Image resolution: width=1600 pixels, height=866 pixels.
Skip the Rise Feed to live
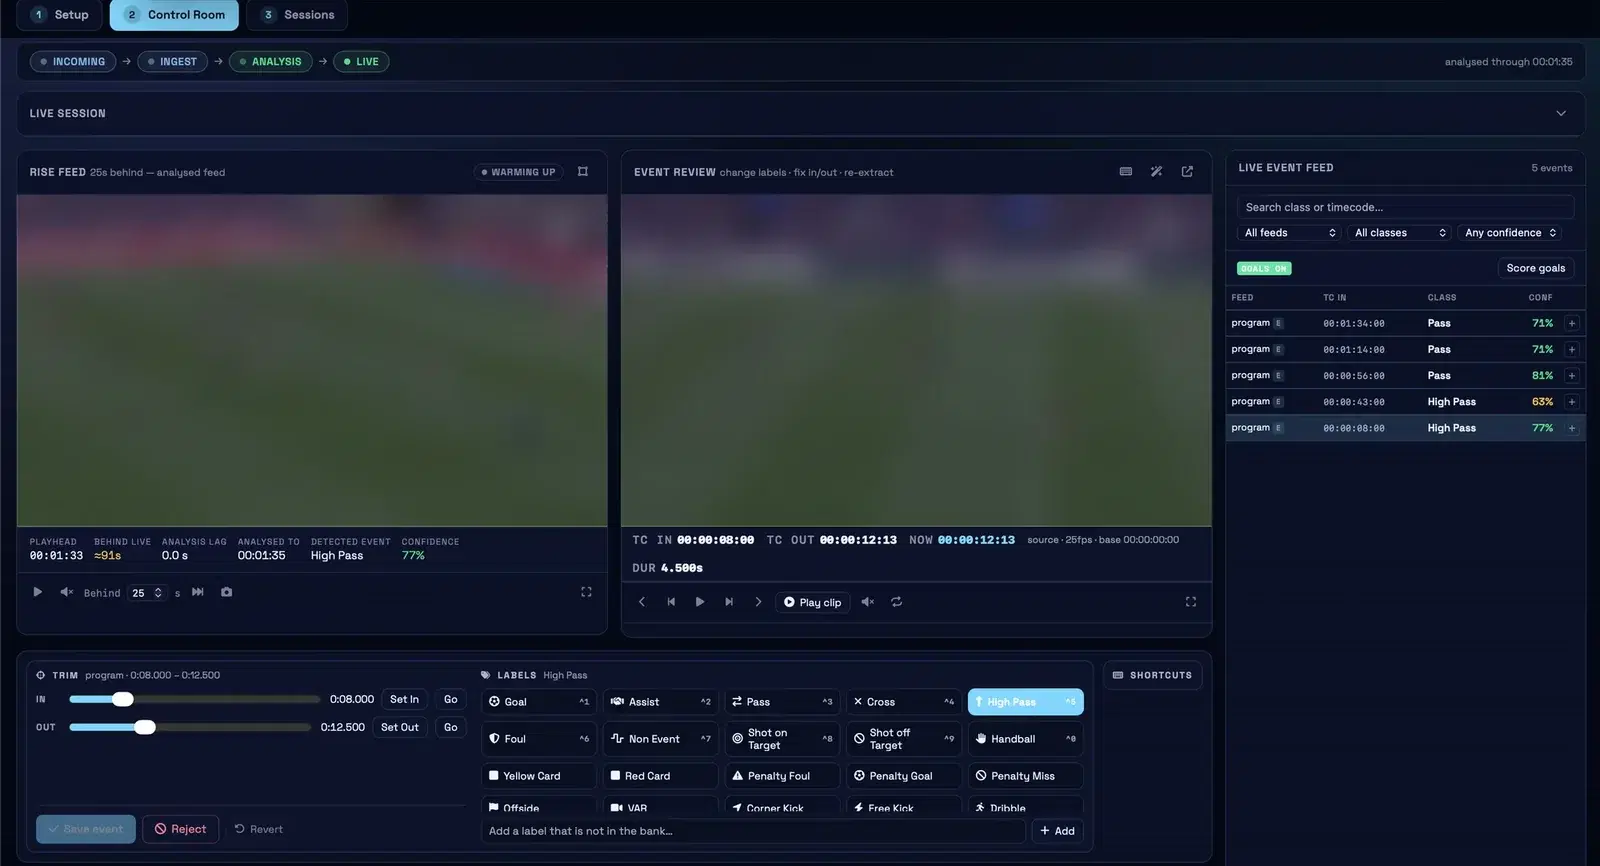coord(198,592)
